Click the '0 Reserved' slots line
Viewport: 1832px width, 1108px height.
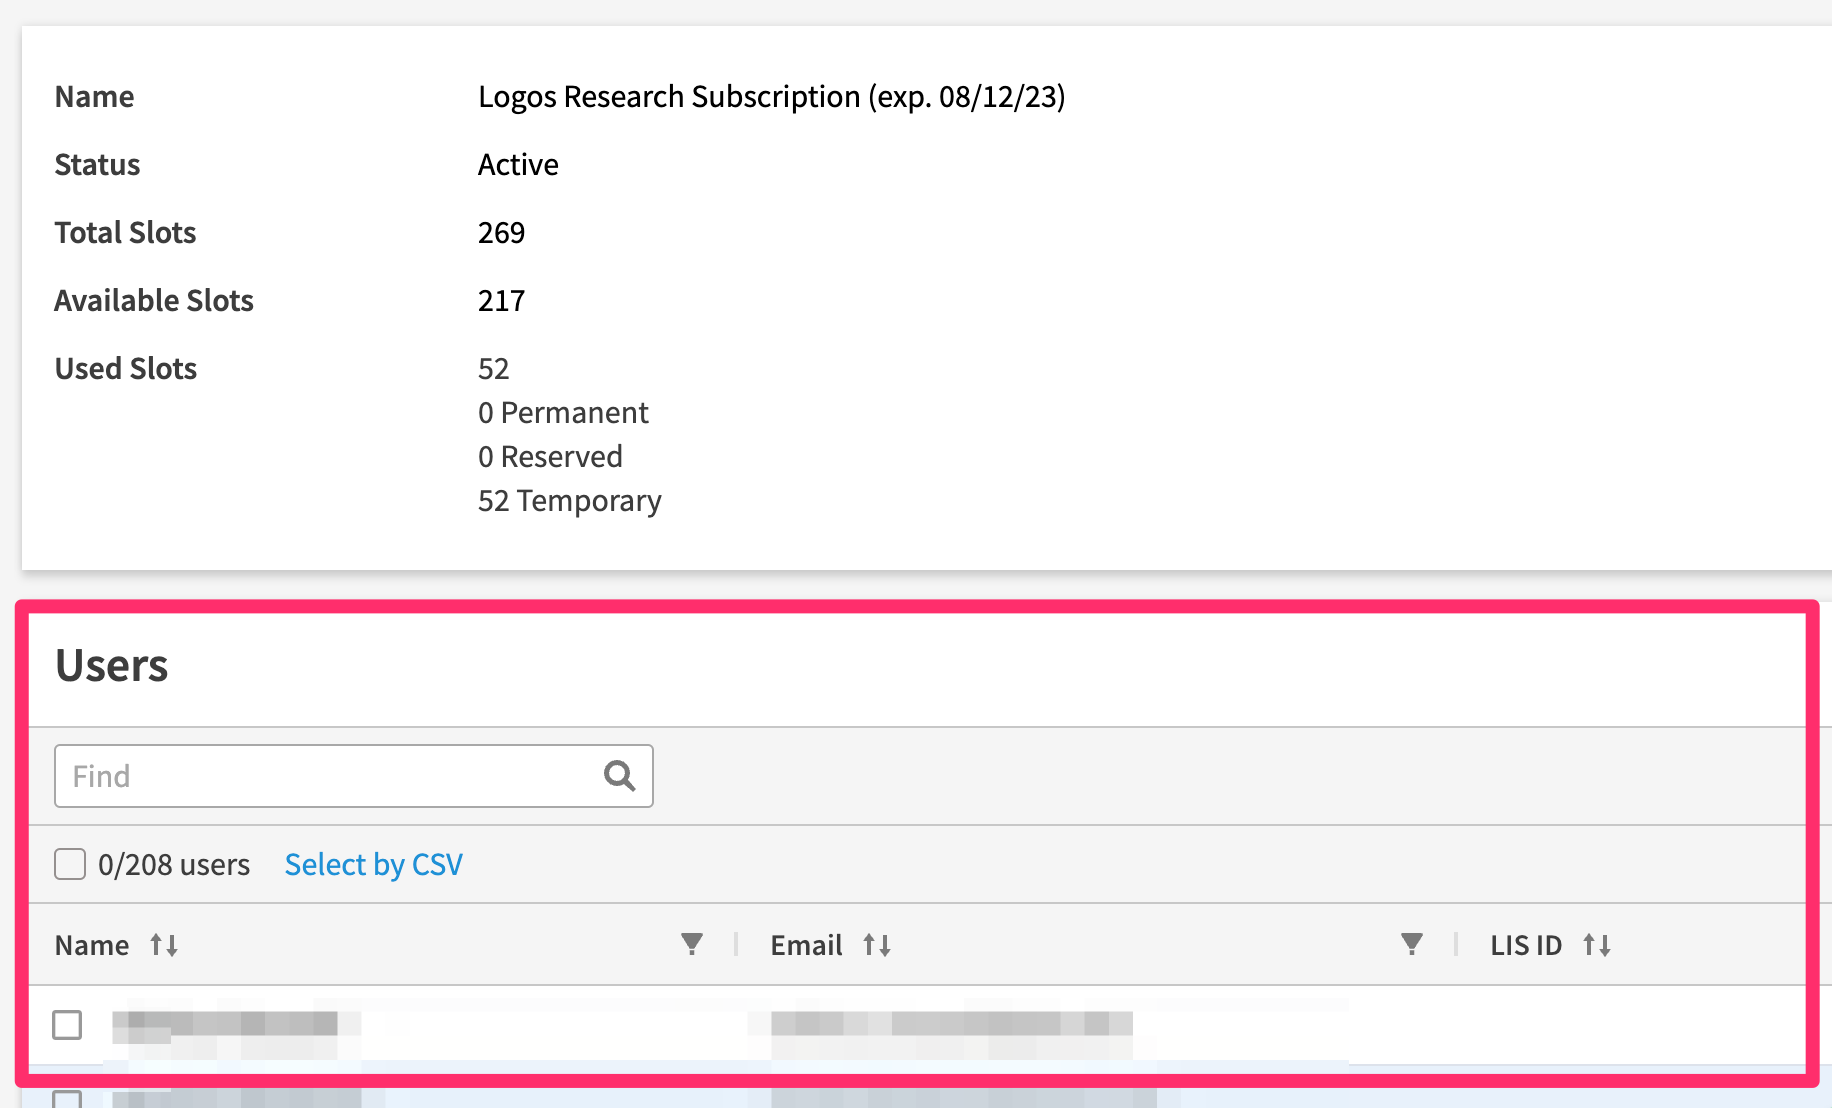click(550, 456)
